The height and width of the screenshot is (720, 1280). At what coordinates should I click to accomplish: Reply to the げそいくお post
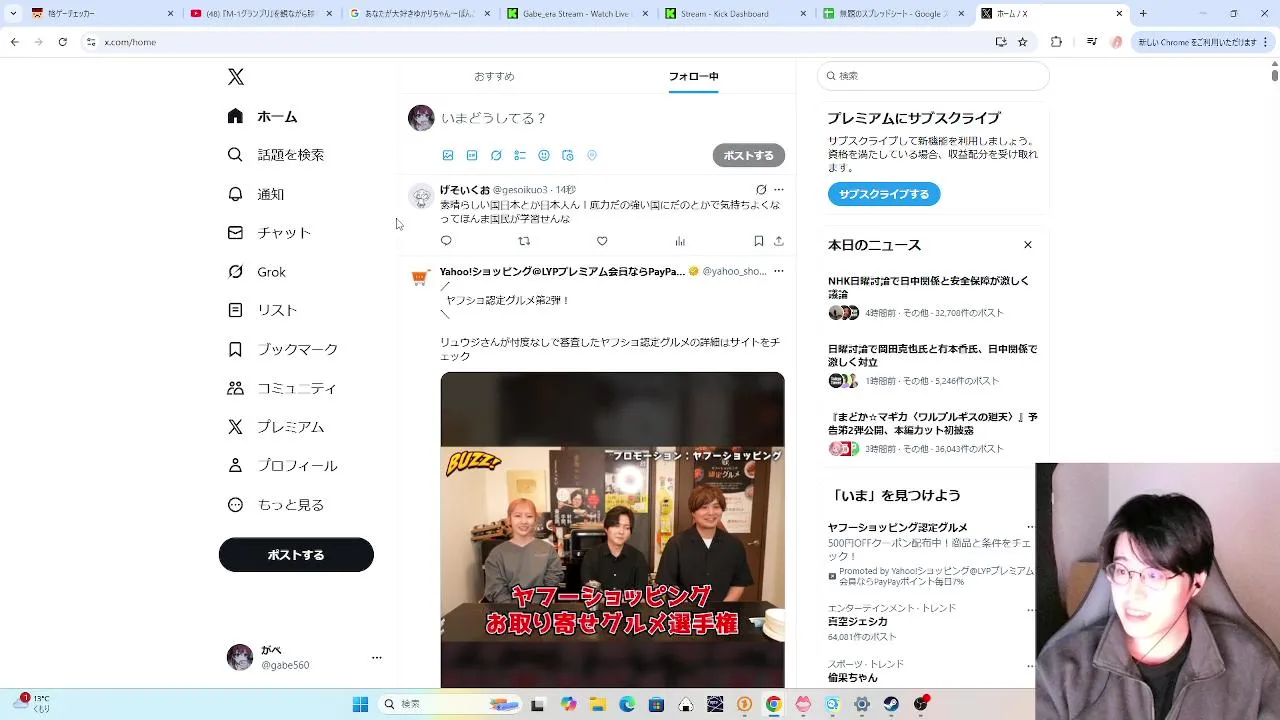[446, 241]
